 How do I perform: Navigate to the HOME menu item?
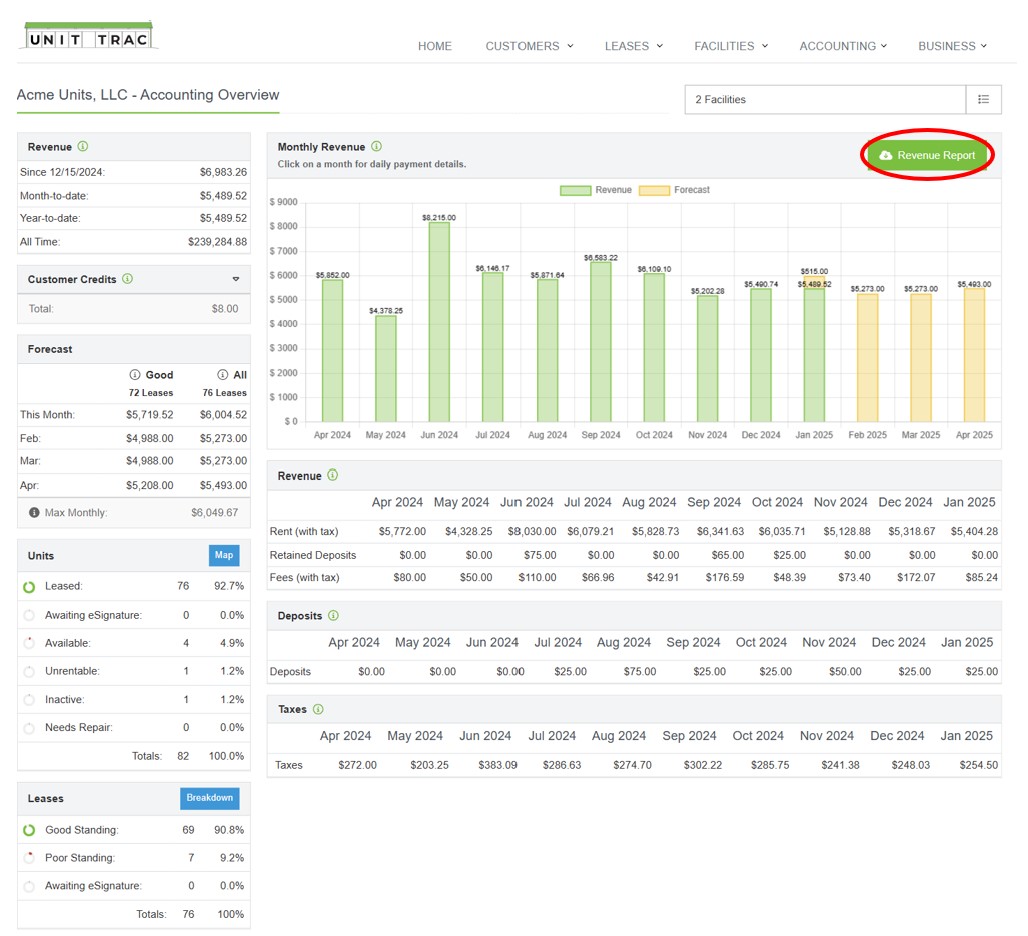[x=435, y=46]
